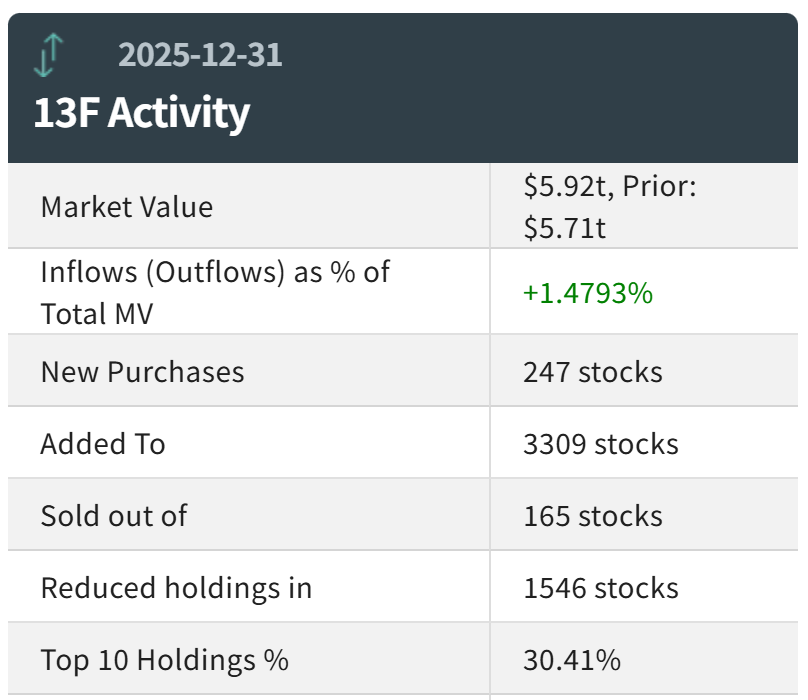Viewport: 808px width, 700px height.
Task: Click the dark header bar's empty right side
Action: coord(600,88)
